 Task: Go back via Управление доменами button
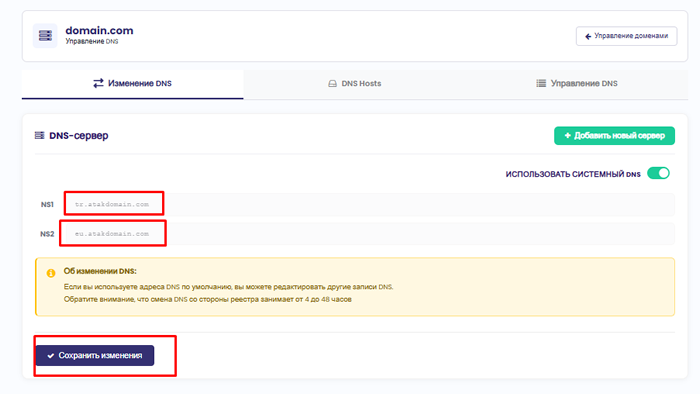[x=626, y=36]
